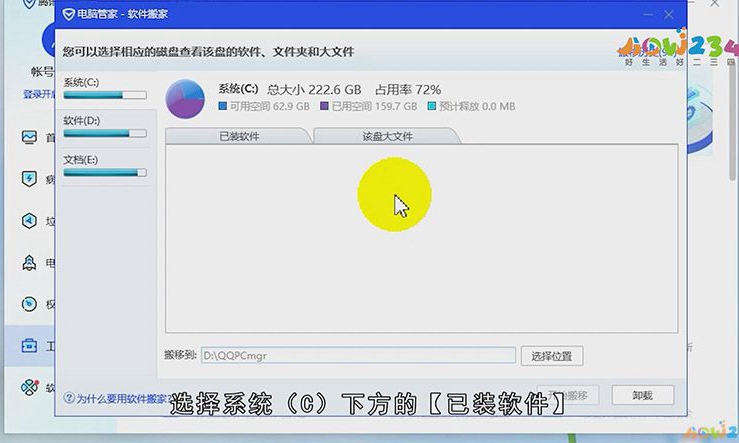
Task: Click the purple 已用空间 legend swatch
Action: pos(324,106)
